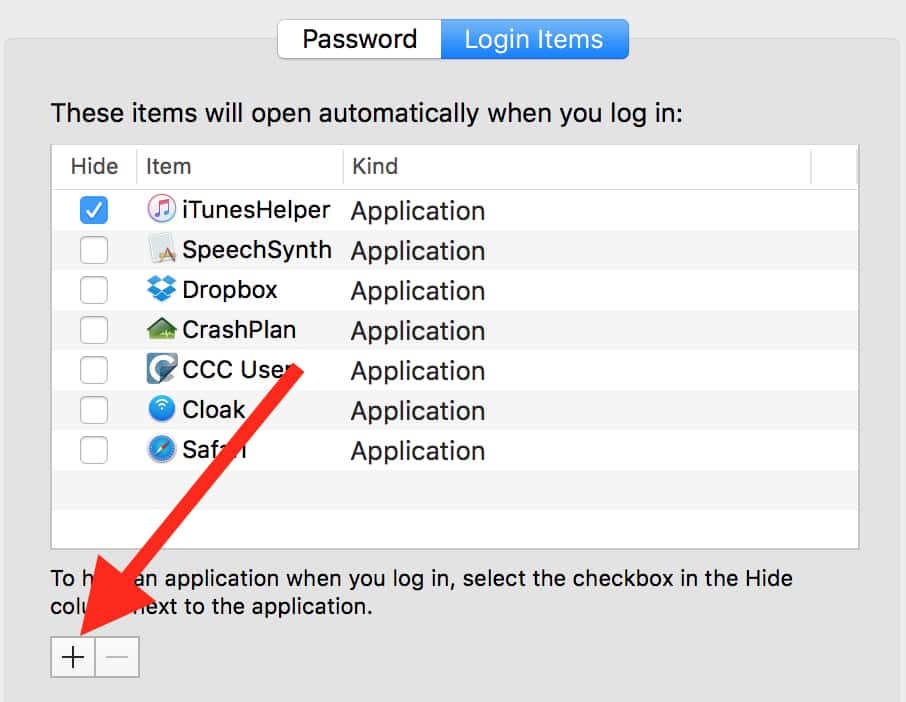The width and height of the screenshot is (906, 702).
Task: Click the Cloak Wi-Fi icon
Action: [x=161, y=408]
